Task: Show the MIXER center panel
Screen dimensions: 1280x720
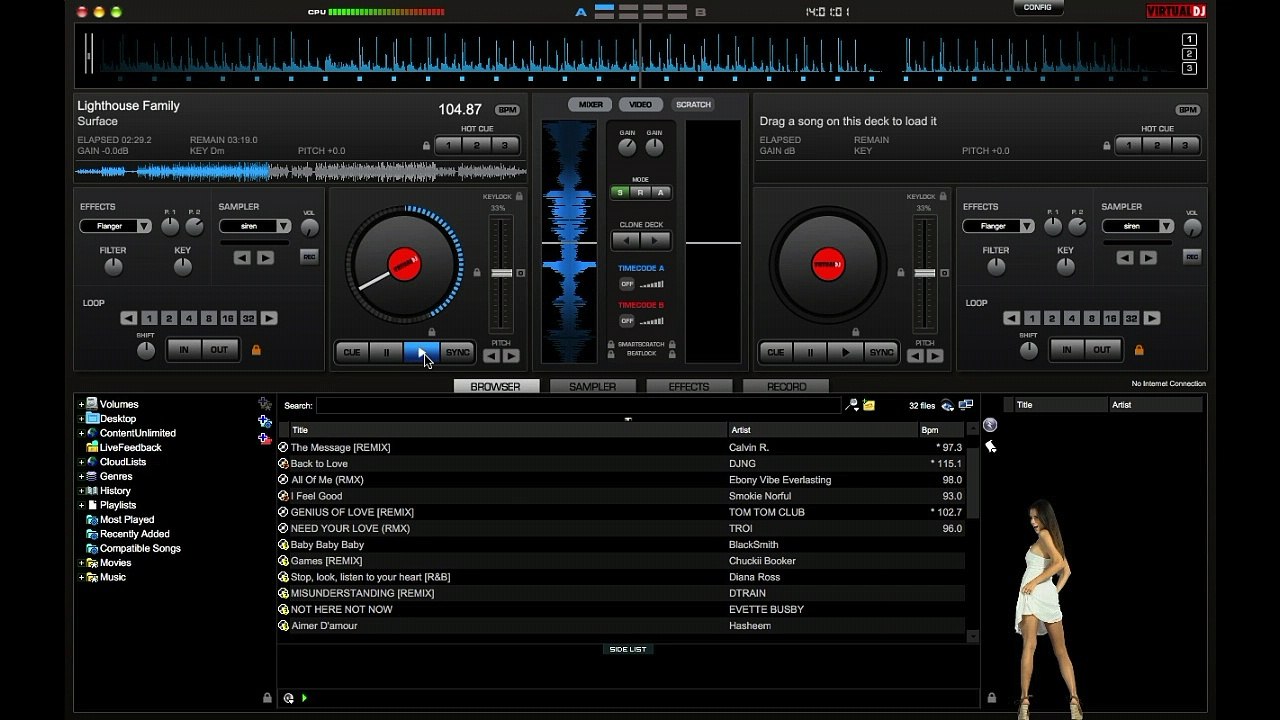Action: tap(591, 104)
